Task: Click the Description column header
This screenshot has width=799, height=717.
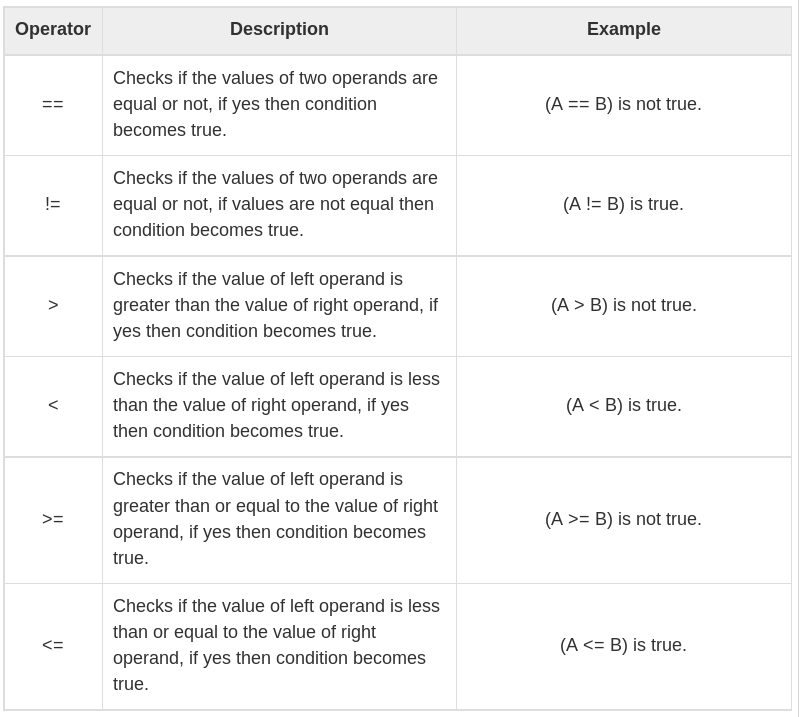Action: coord(279,30)
